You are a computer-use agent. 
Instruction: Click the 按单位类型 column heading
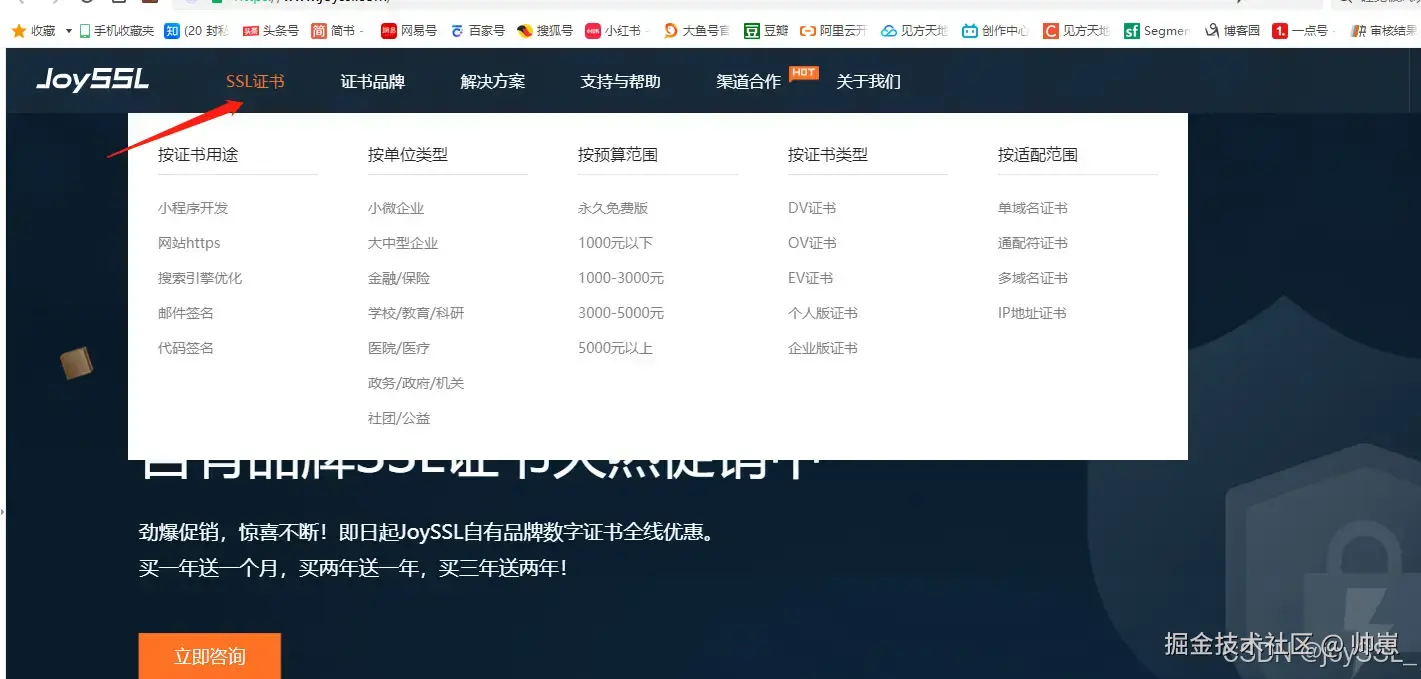pyautogui.click(x=408, y=155)
